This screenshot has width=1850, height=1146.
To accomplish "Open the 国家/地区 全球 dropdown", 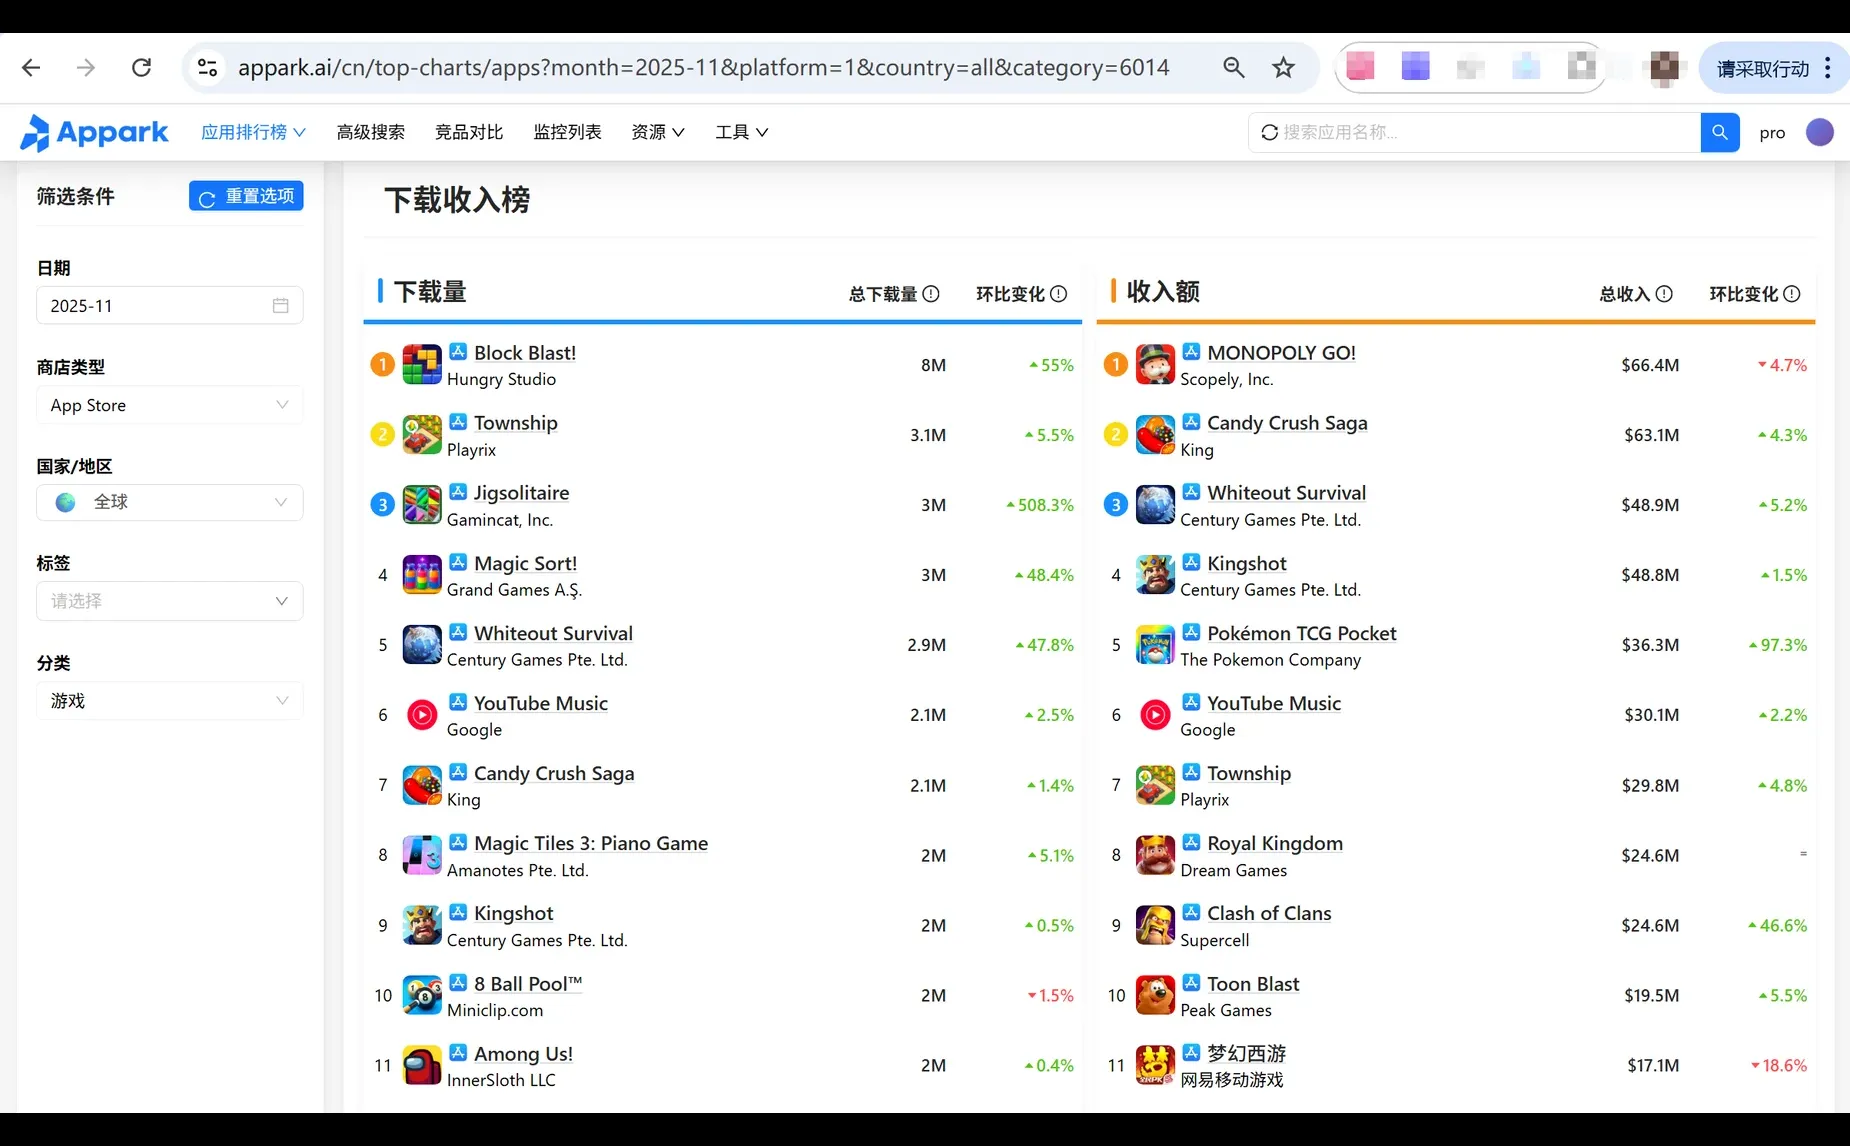I will point(170,502).
